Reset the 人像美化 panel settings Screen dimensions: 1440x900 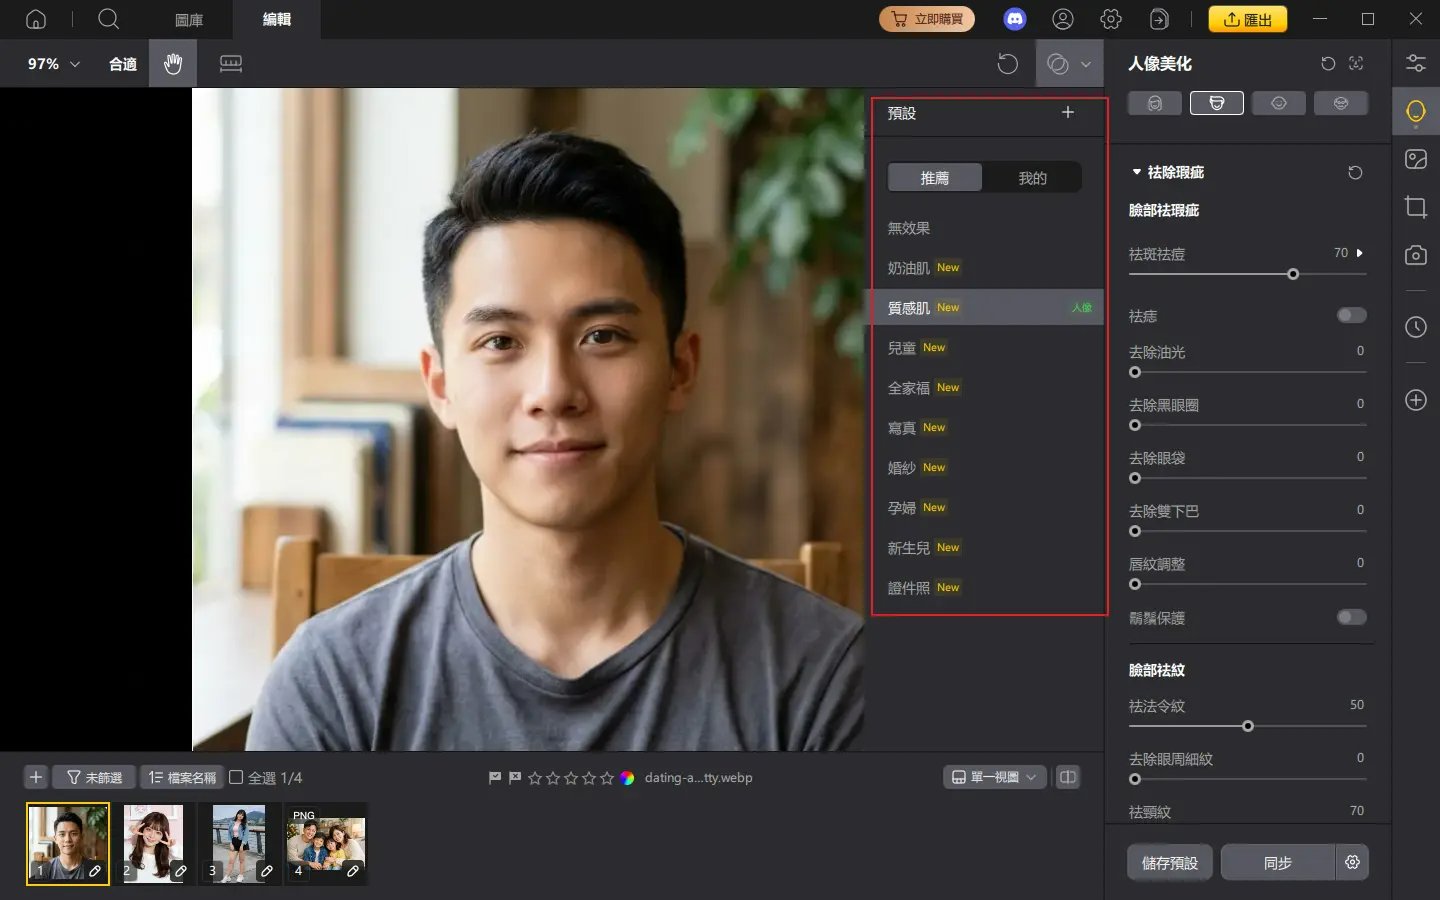(x=1327, y=63)
